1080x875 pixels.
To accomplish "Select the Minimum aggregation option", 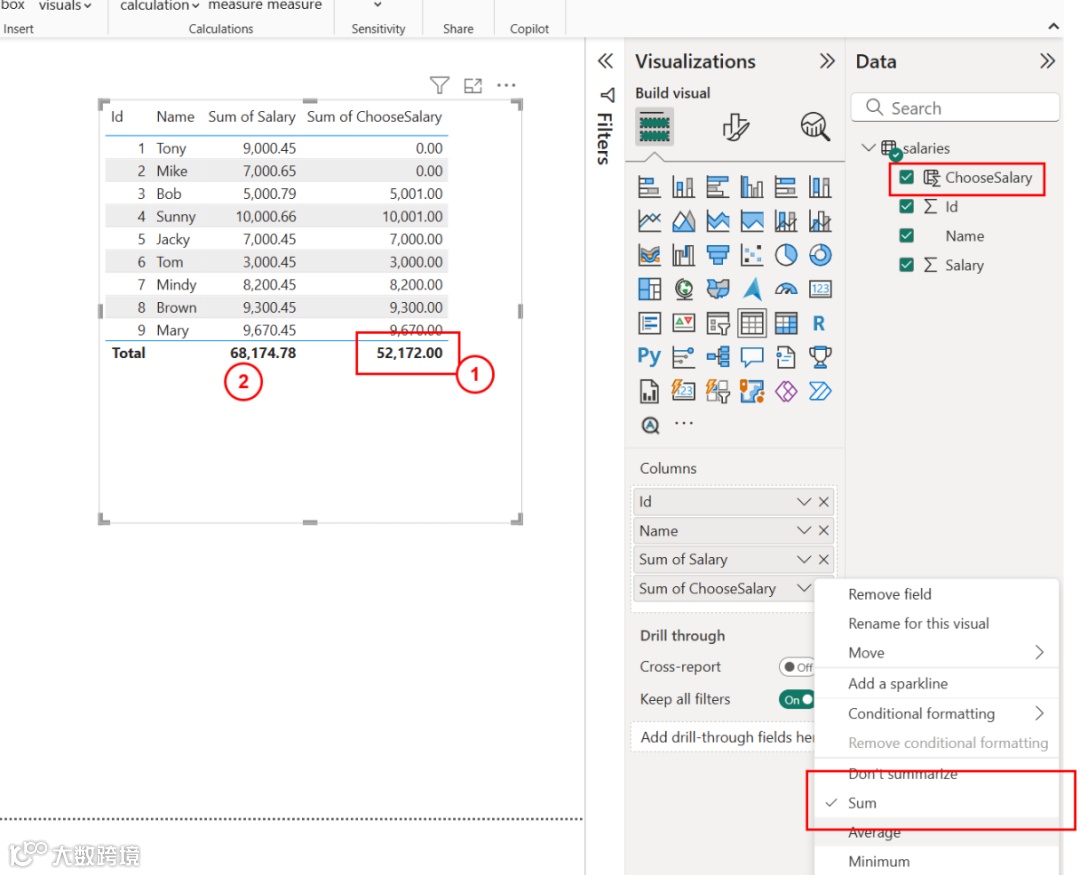I will (879, 861).
